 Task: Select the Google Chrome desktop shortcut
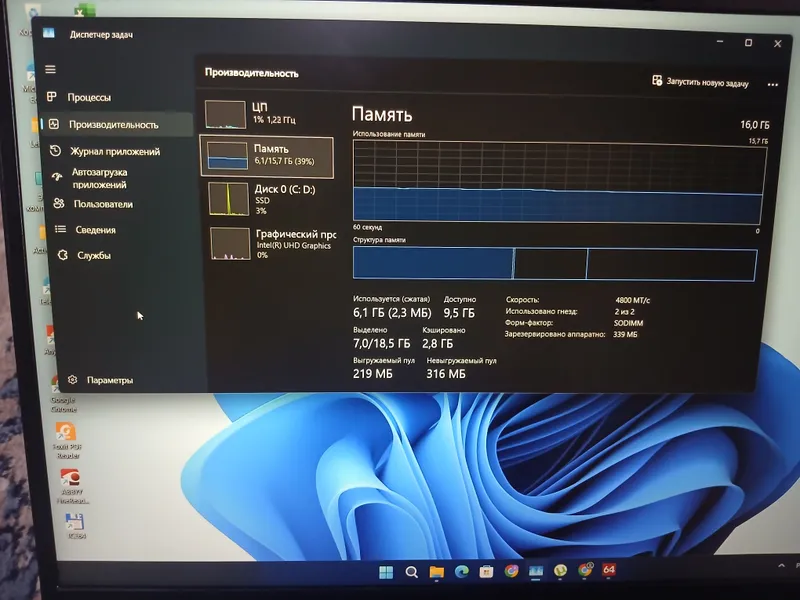pos(62,395)
